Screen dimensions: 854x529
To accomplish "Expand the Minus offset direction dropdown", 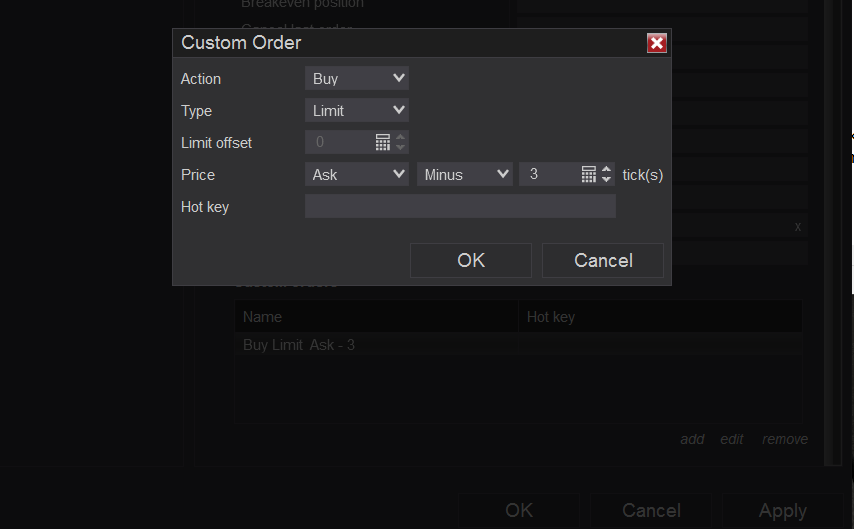I will point(465,174).
